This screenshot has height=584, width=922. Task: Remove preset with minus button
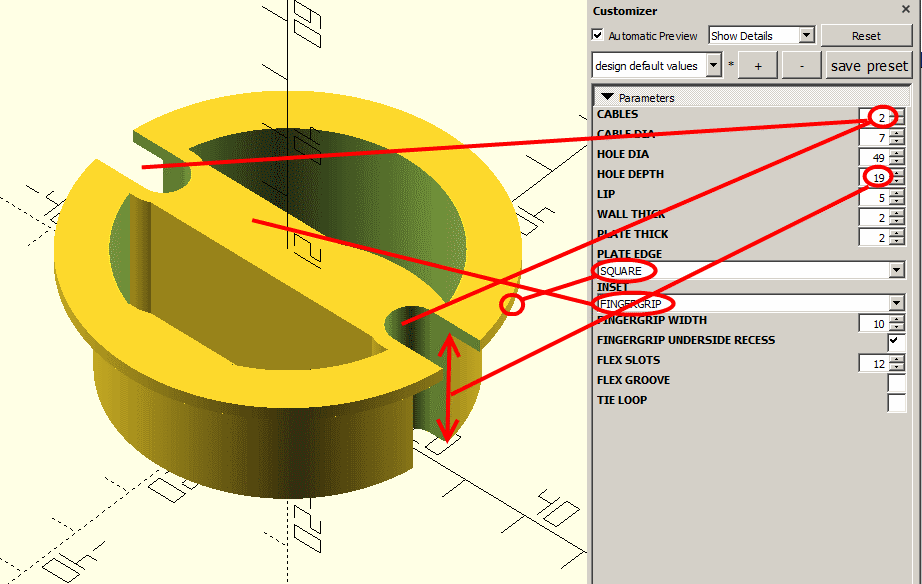click(801, 66)
